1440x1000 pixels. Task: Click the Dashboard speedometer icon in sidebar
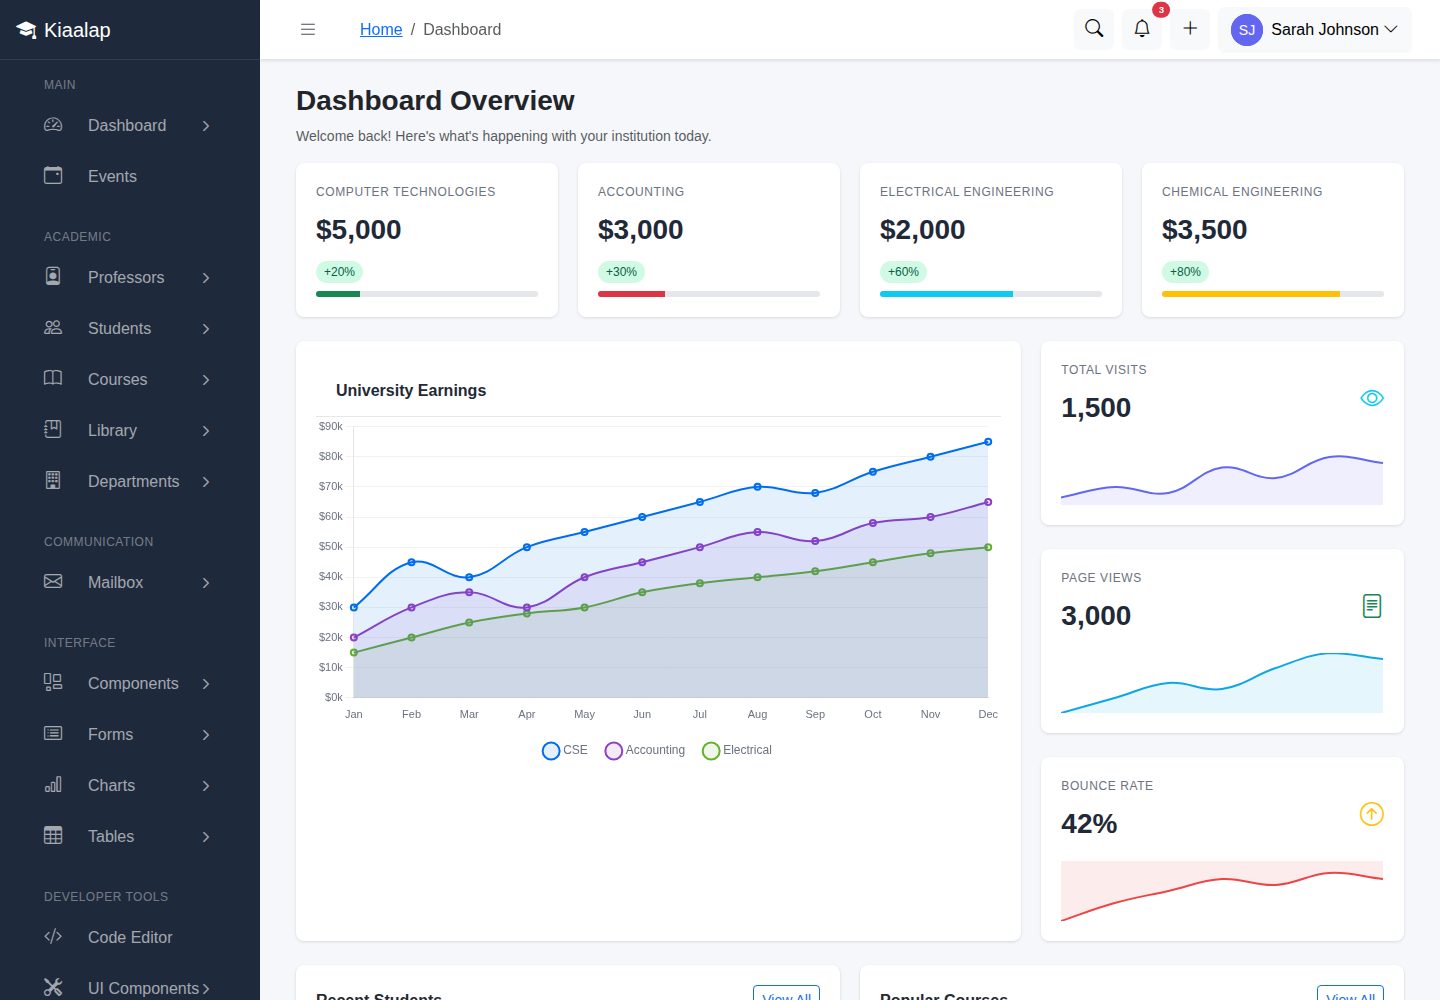53,125
